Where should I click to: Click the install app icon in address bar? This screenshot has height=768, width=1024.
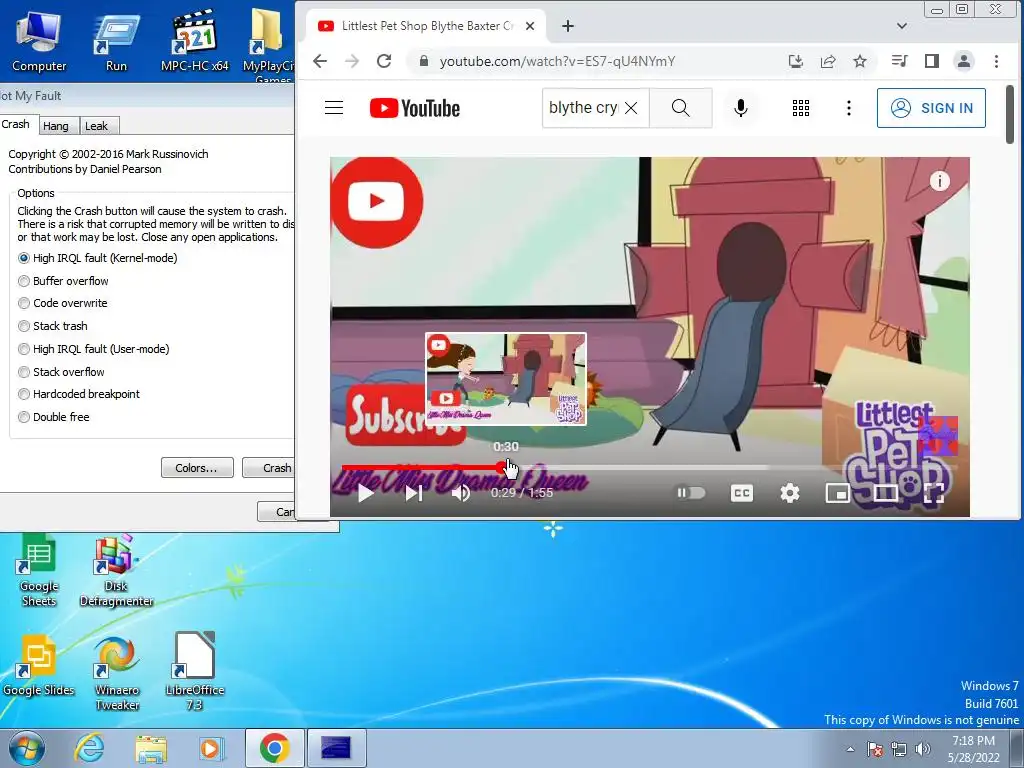pyautogui.click(x=795, y=61)
